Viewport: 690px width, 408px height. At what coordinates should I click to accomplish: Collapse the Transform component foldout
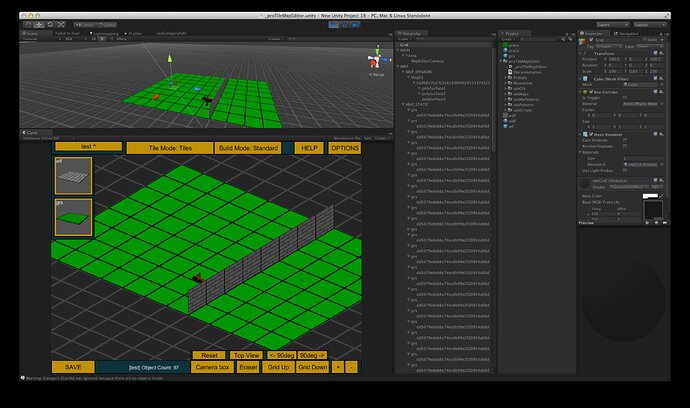click(x=580, y=53)
